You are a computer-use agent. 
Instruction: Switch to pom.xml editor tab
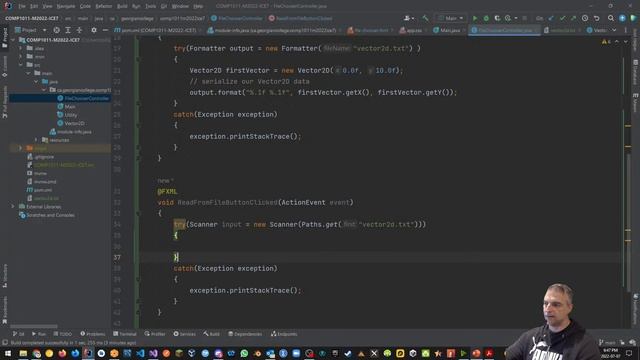coord(156,30)
